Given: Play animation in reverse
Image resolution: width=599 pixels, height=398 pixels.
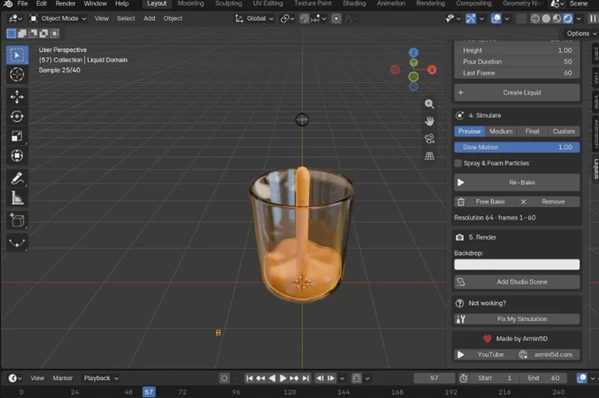Looking at the screenshot, I should click(272, 378).
